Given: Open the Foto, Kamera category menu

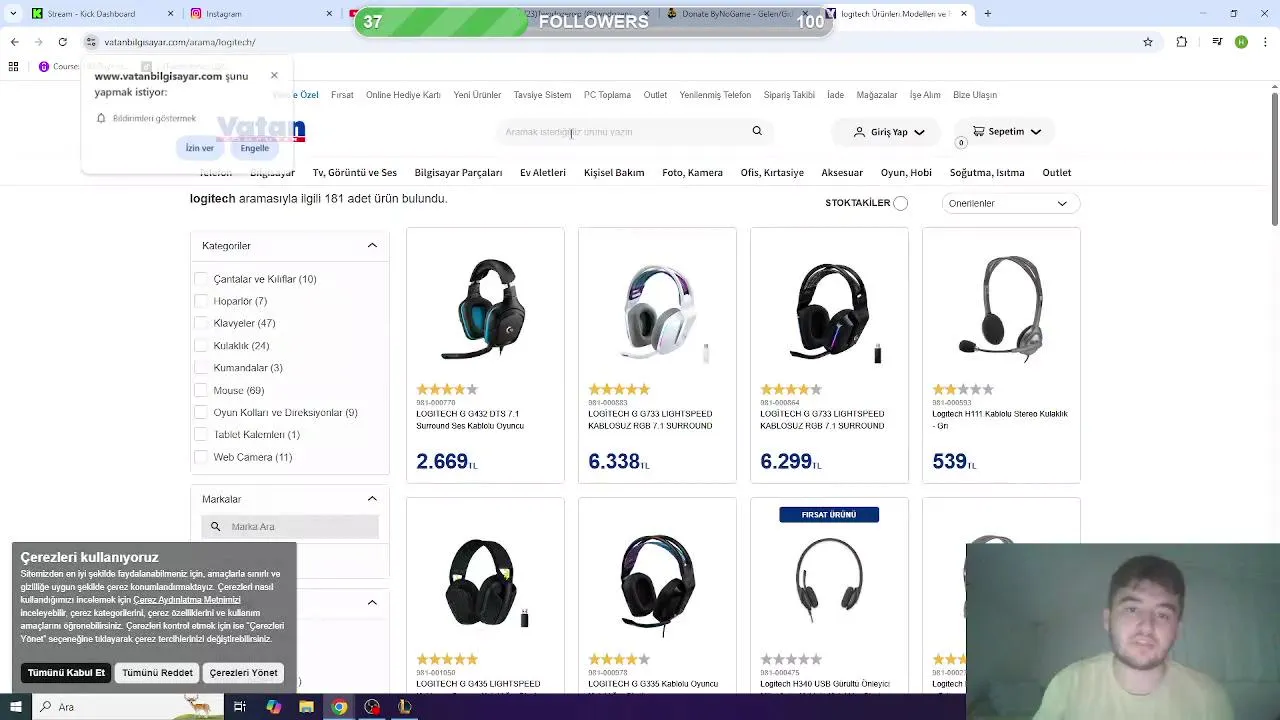Looking at the screenshot, I should click(x=692, y=172).
